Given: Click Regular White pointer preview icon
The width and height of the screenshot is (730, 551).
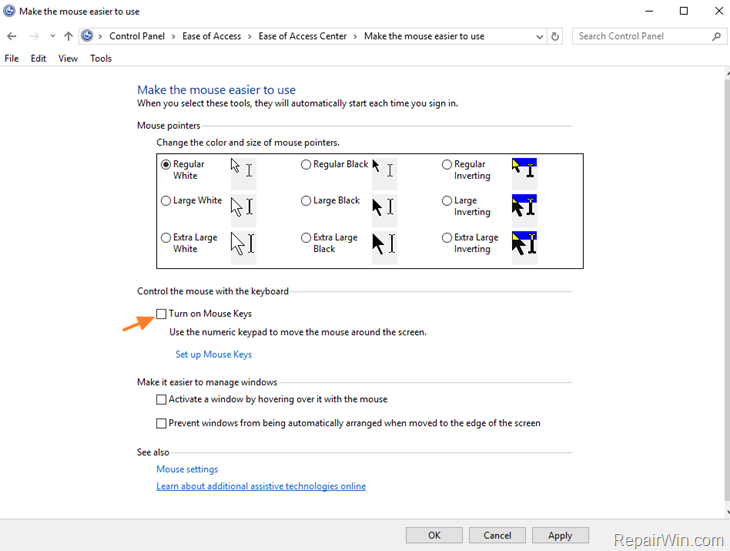Looking at the screenshot, I should (x=243, y=173).
